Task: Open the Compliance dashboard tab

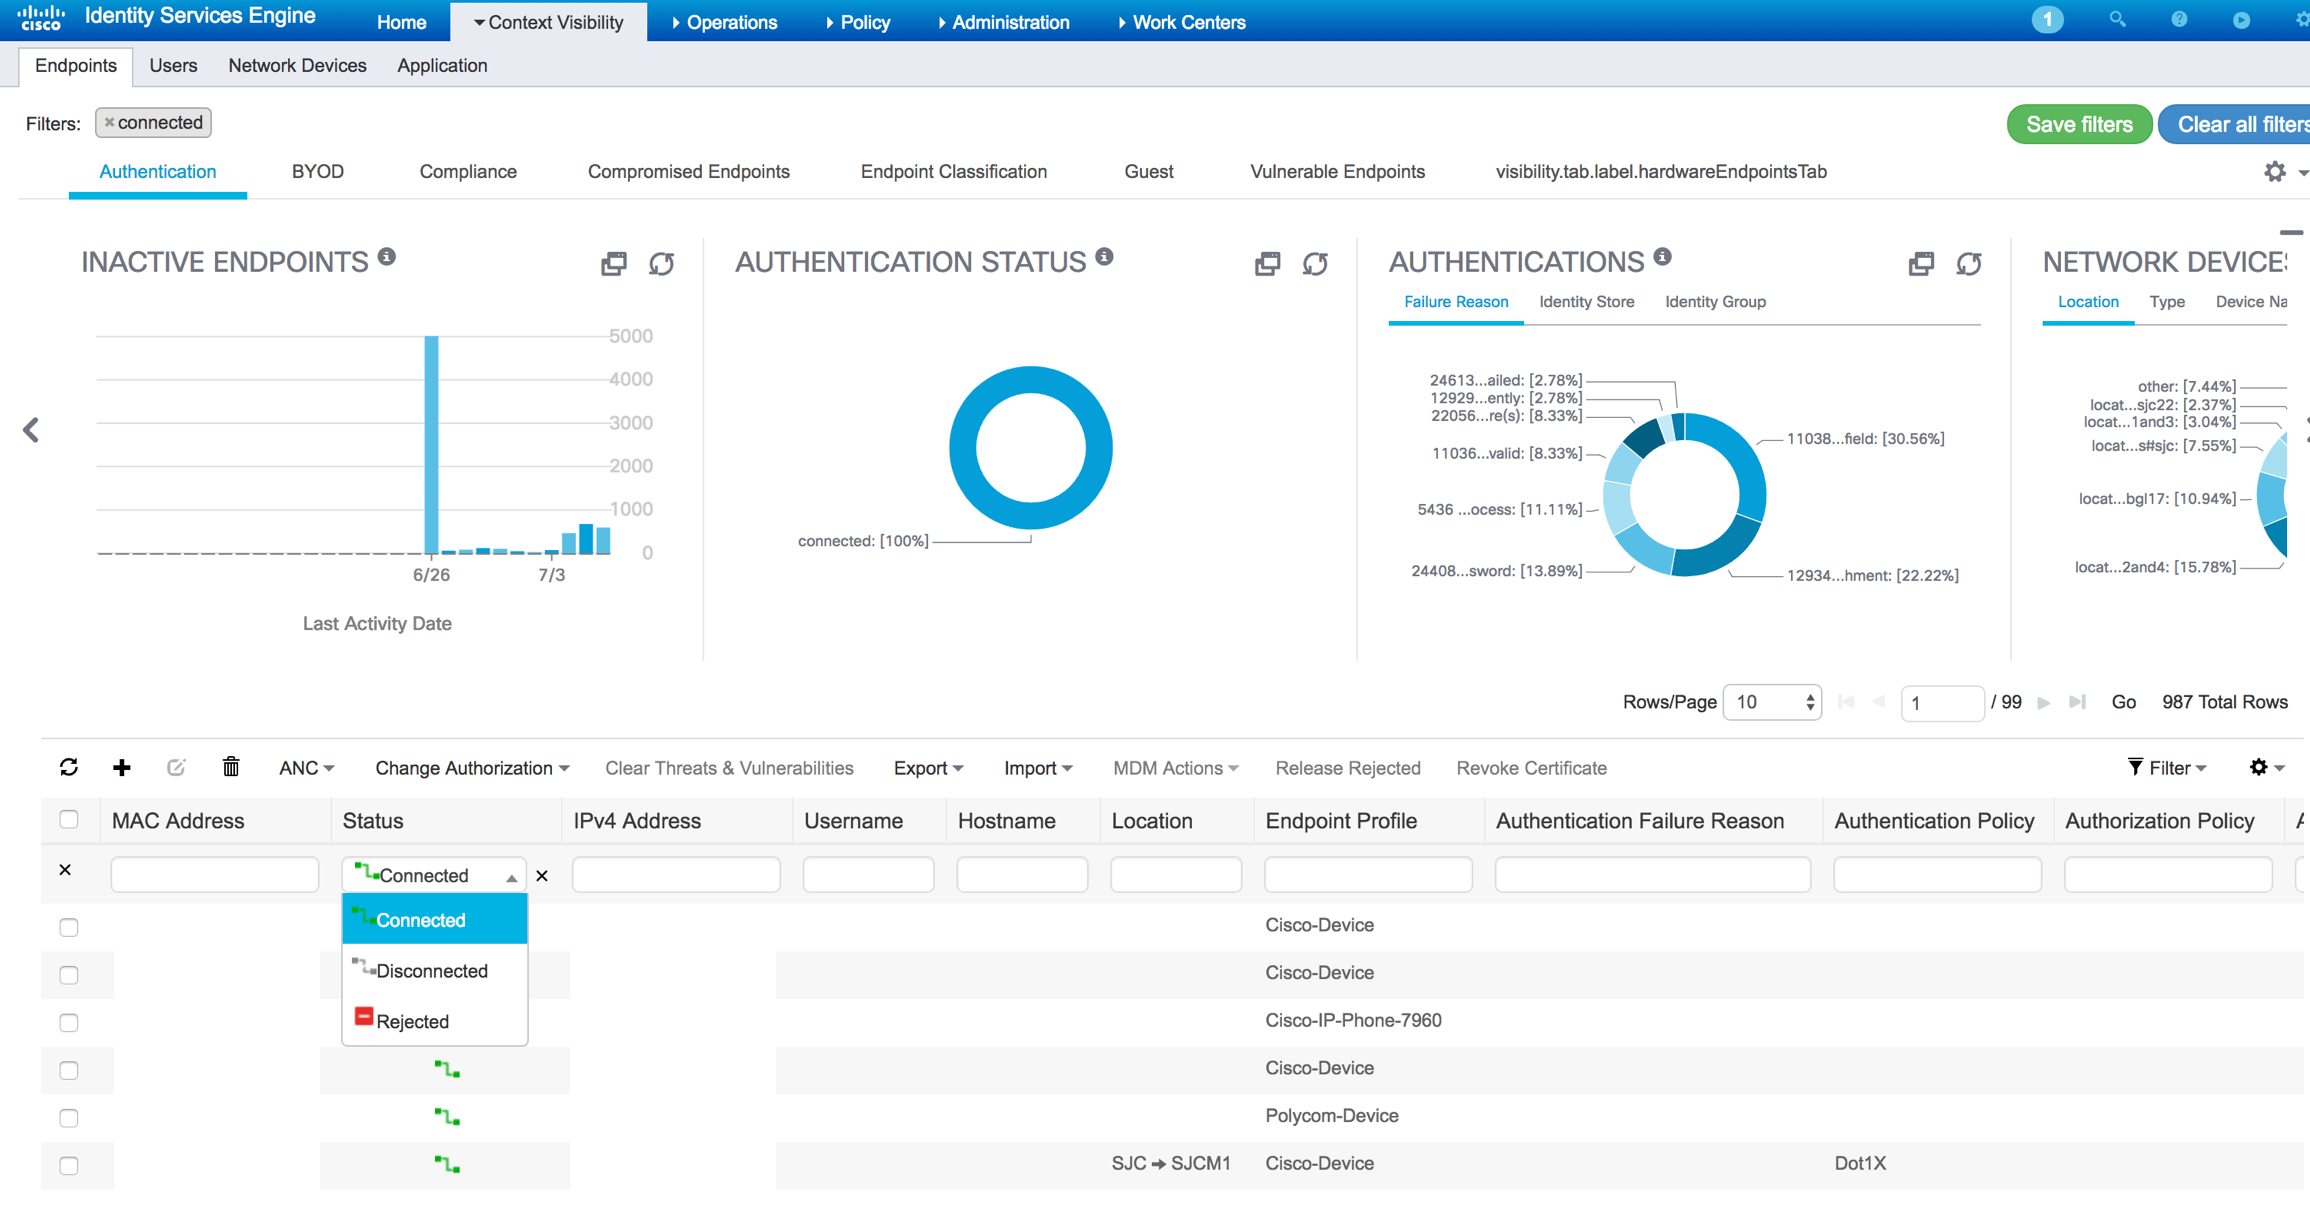Action: [x=468, y=171]
